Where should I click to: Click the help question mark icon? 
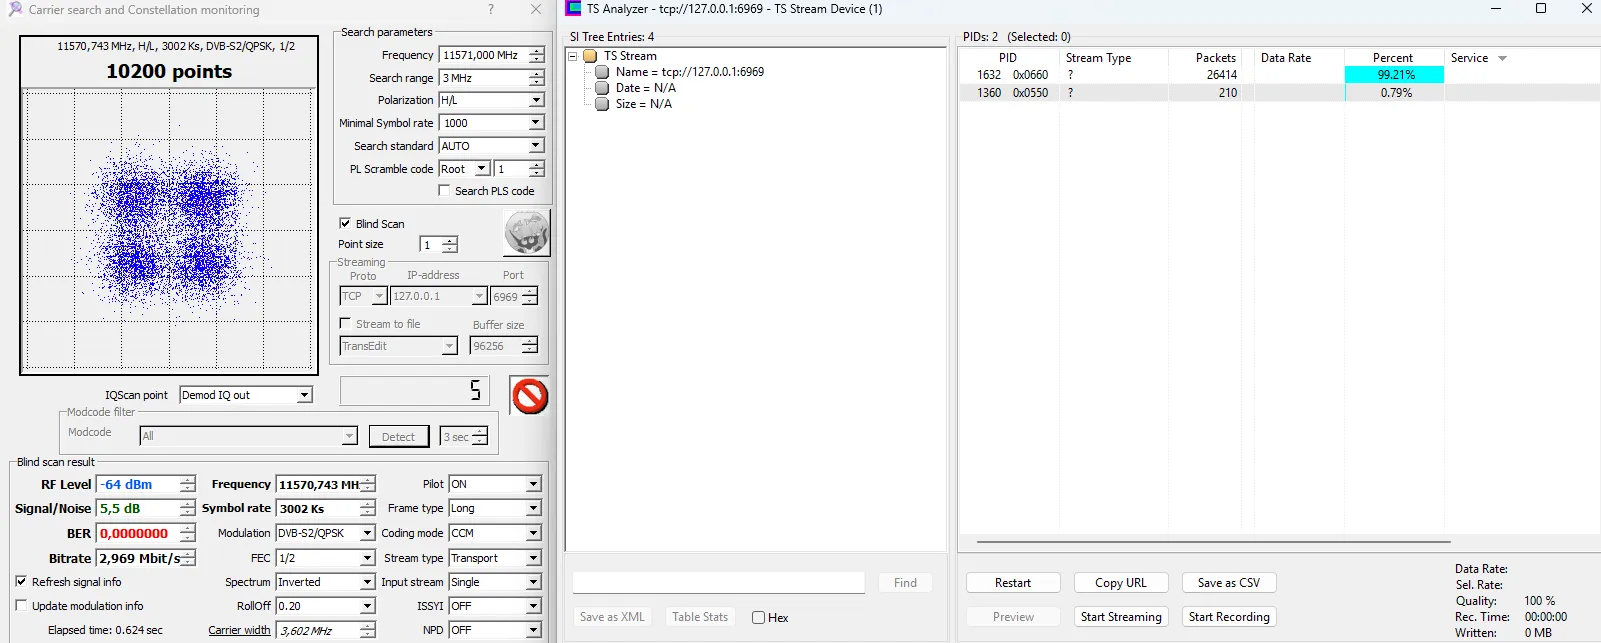(x=490, y=9)
